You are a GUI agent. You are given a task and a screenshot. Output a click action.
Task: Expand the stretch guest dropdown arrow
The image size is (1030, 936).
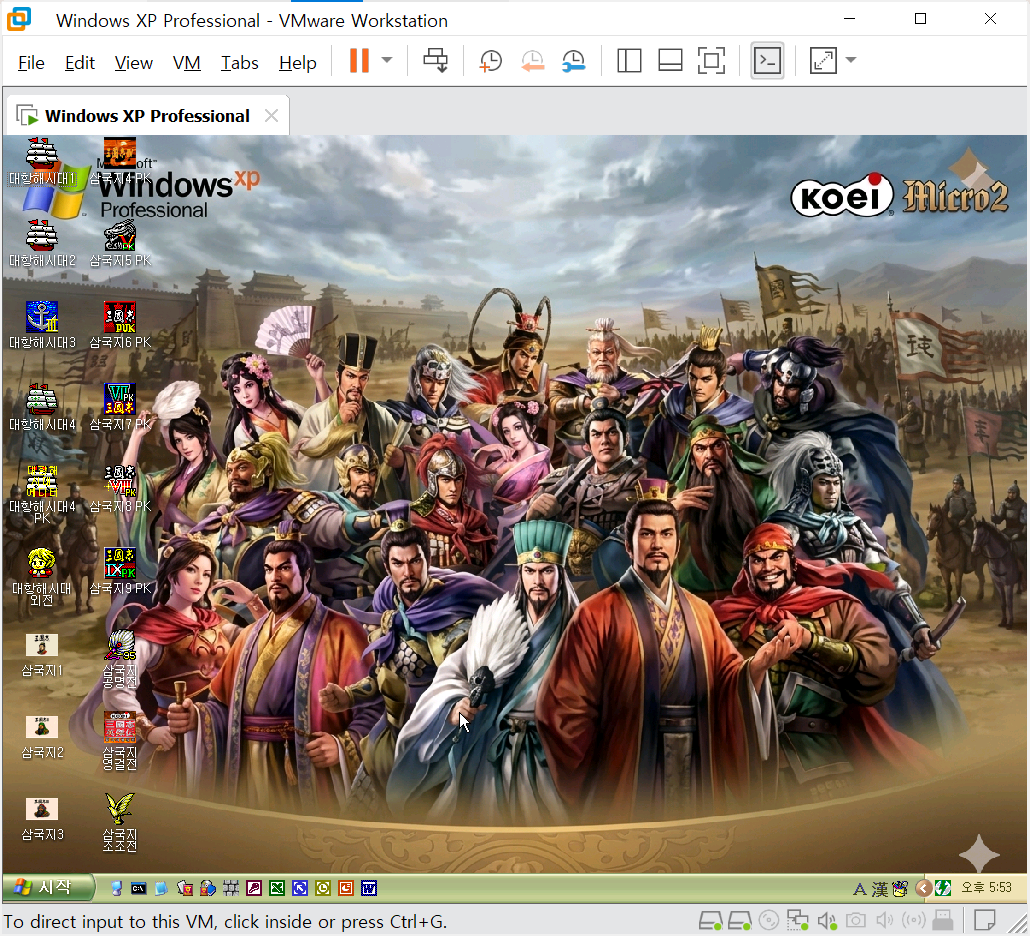point(851,60)
